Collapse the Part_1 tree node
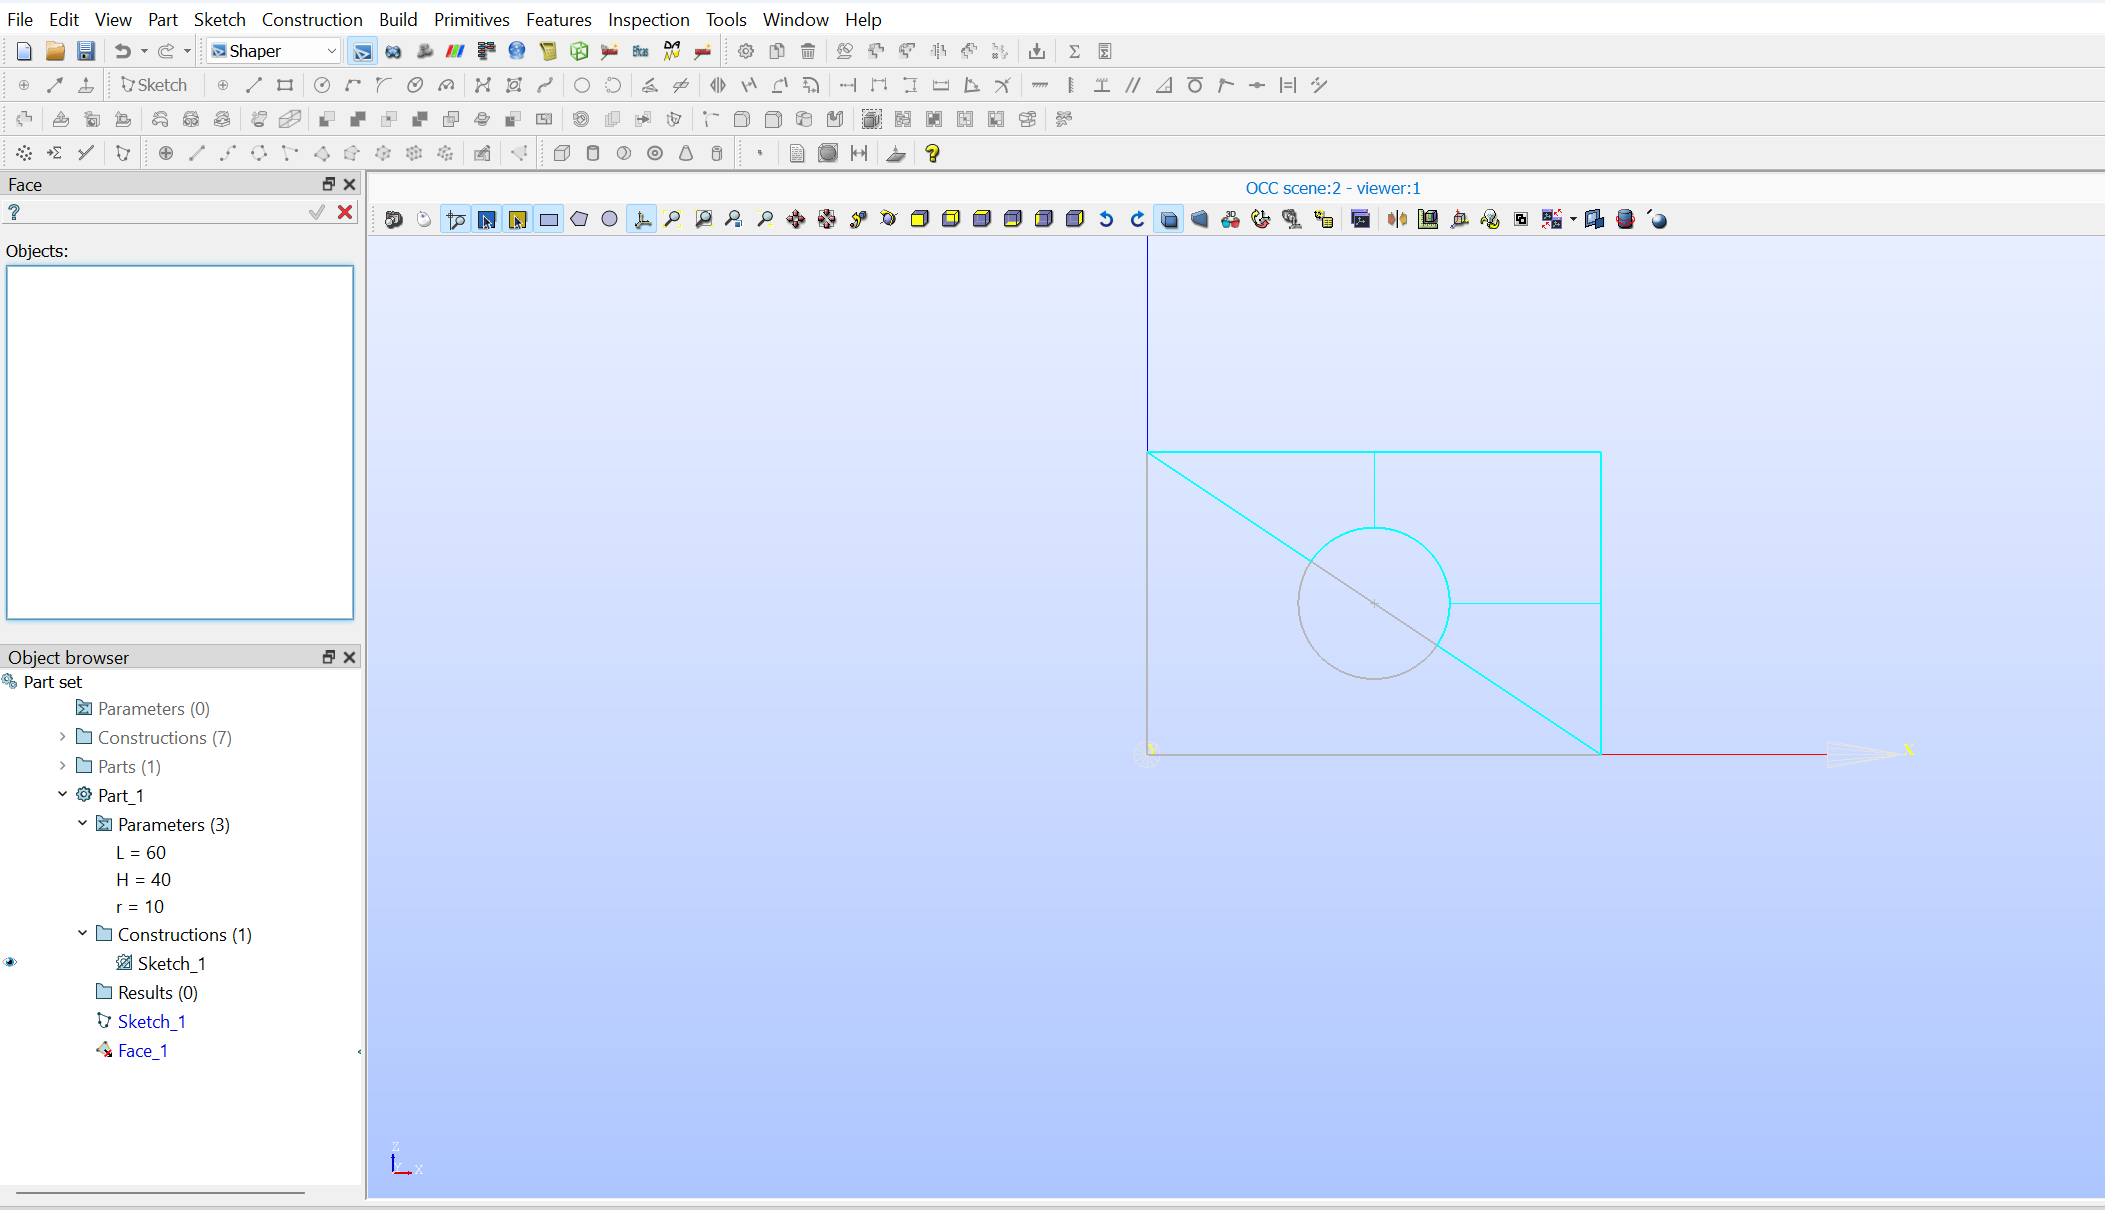Viewport: 2105px width, 1210px height. (62, 794)
